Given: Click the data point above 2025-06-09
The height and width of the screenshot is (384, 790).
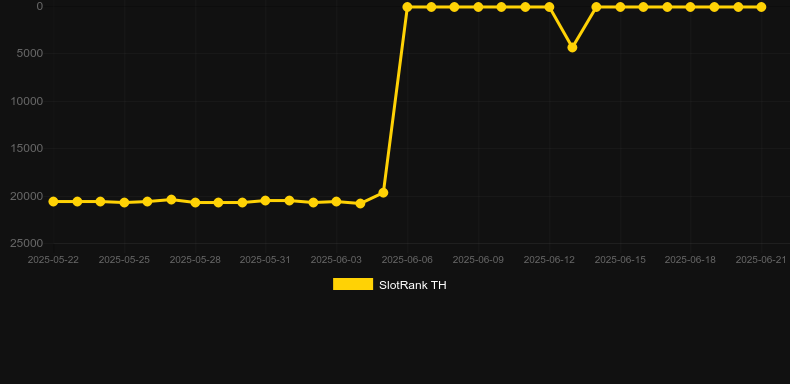Looking at the screenshot, I should (478, 7).
